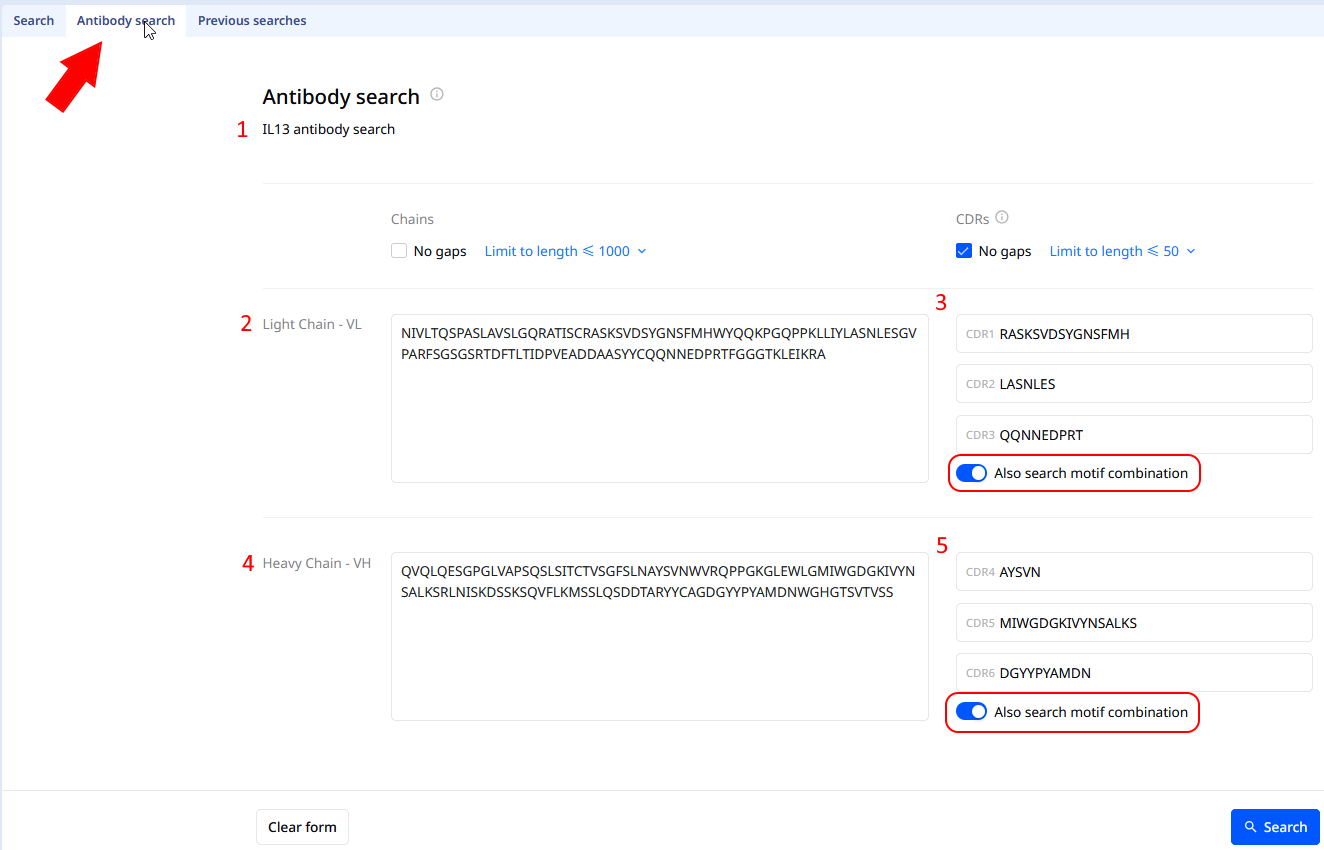The width and height of the screenshot is (1324, 850).
Task: Click the CDR5 field MIWGDGKIVYNSALKS
Action: click(x=1134, y=623)
